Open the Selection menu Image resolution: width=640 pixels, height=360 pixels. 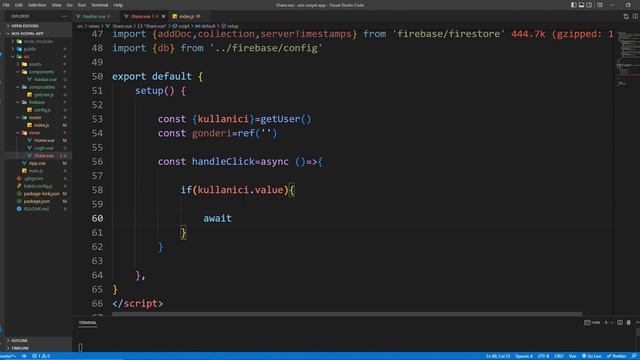pos(37,5)
